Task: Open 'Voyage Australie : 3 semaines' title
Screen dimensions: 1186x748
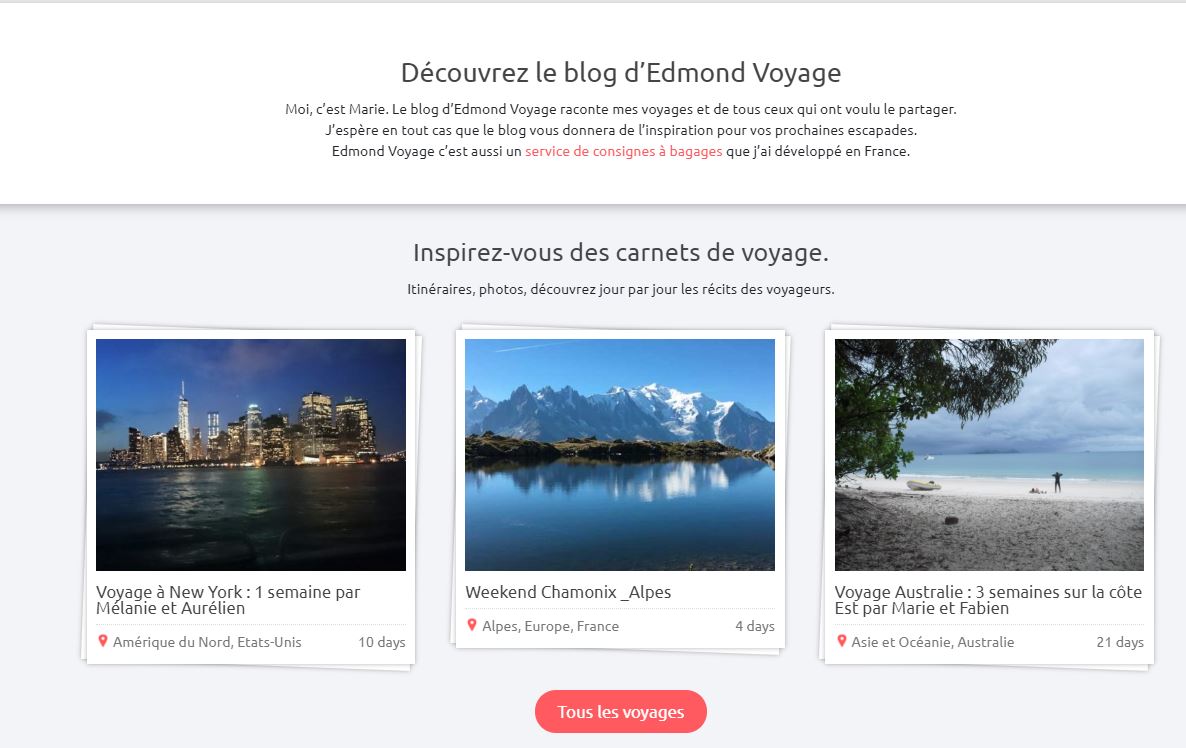Action: [989, 600]
